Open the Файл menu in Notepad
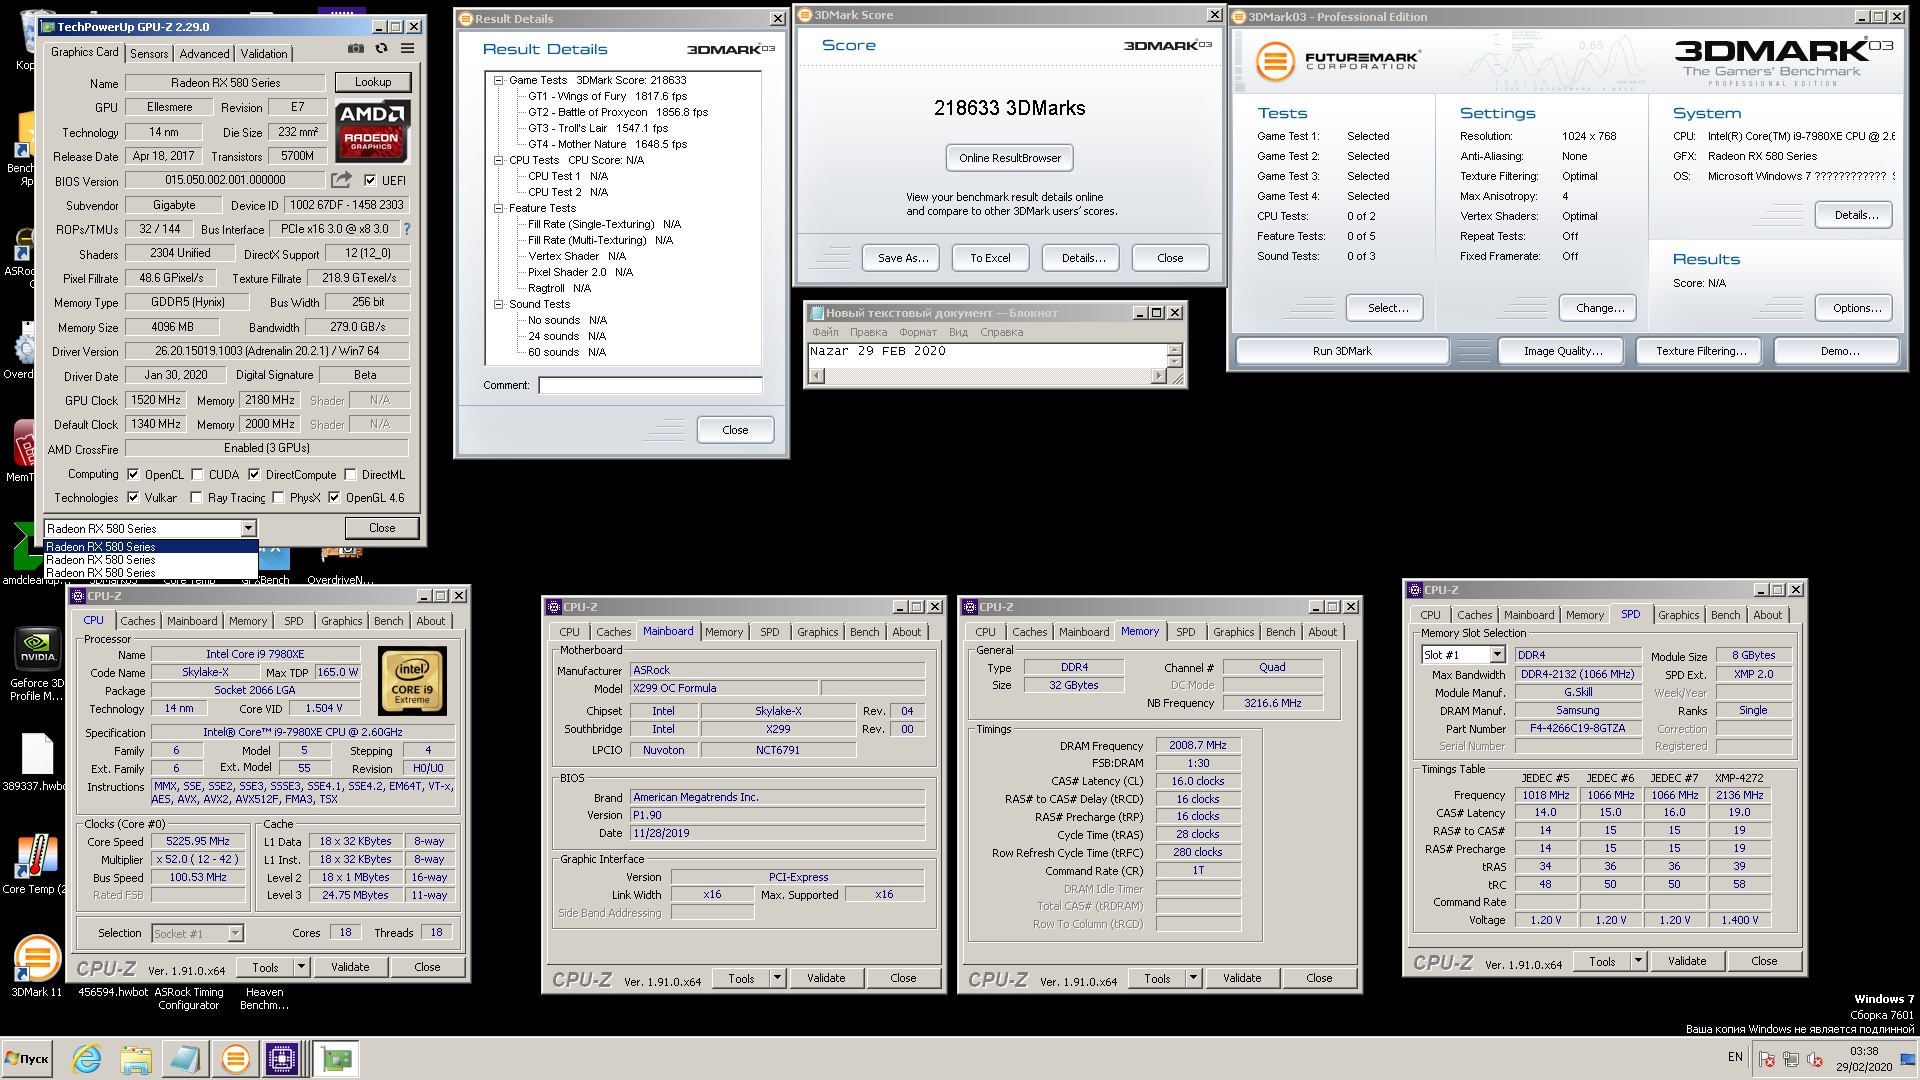 click(825, 332)
